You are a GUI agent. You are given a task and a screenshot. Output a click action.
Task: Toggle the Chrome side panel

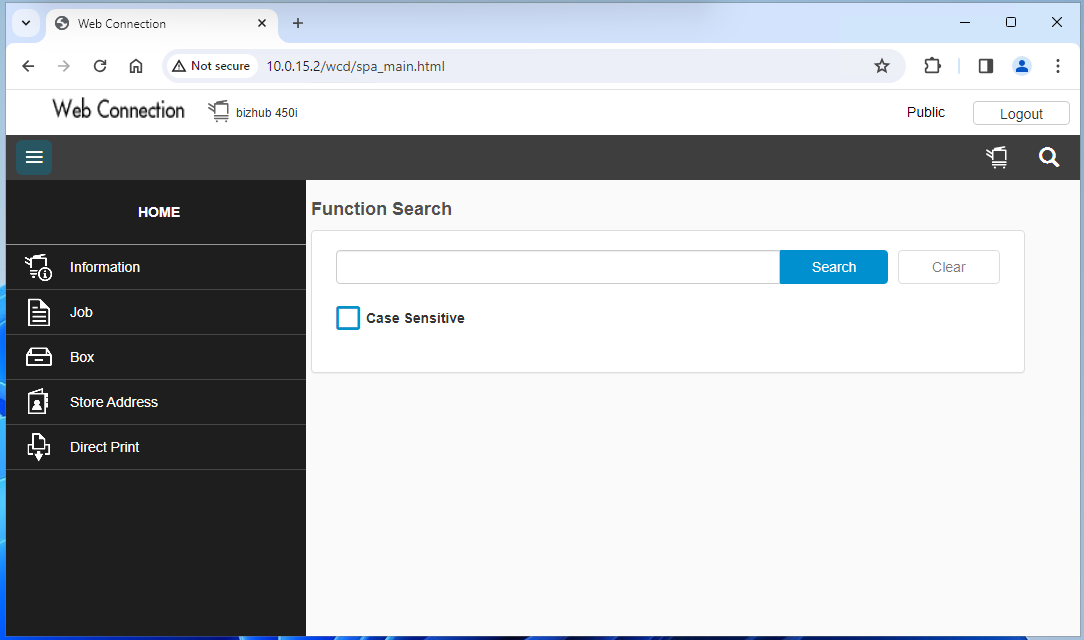click(x=985, y=65)
